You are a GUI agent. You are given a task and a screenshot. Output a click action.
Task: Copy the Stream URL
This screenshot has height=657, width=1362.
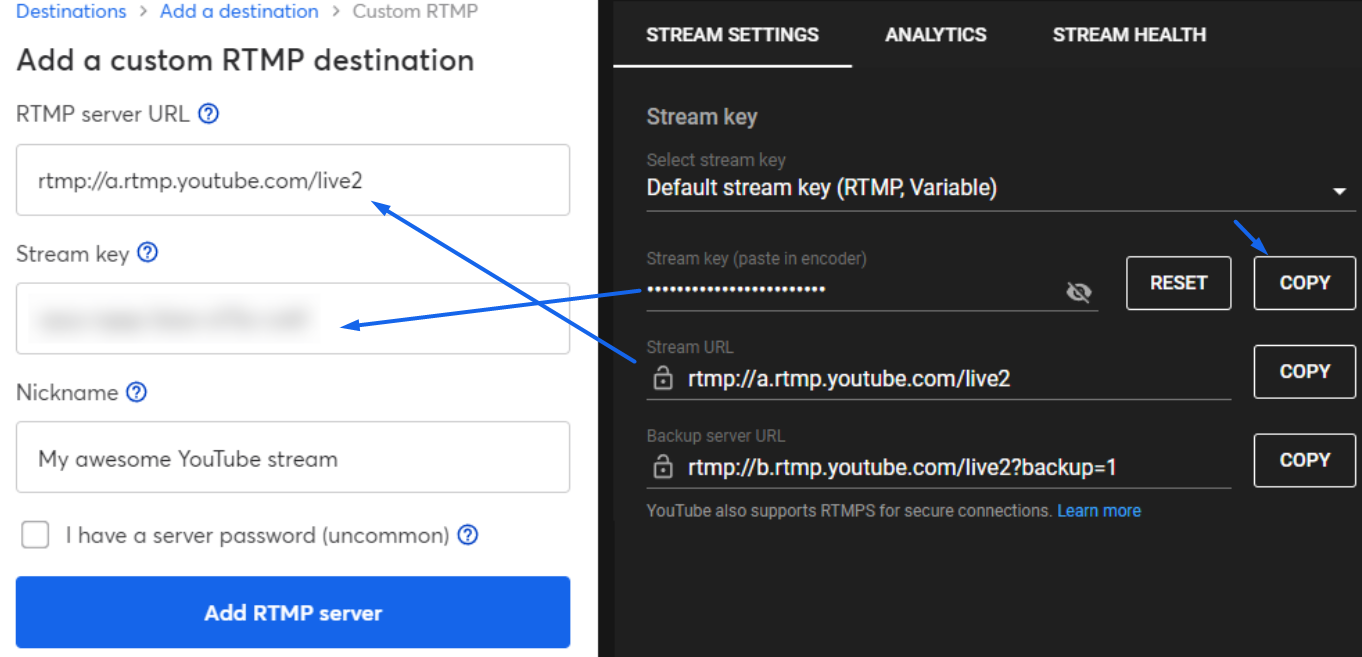click(1304, 371)
